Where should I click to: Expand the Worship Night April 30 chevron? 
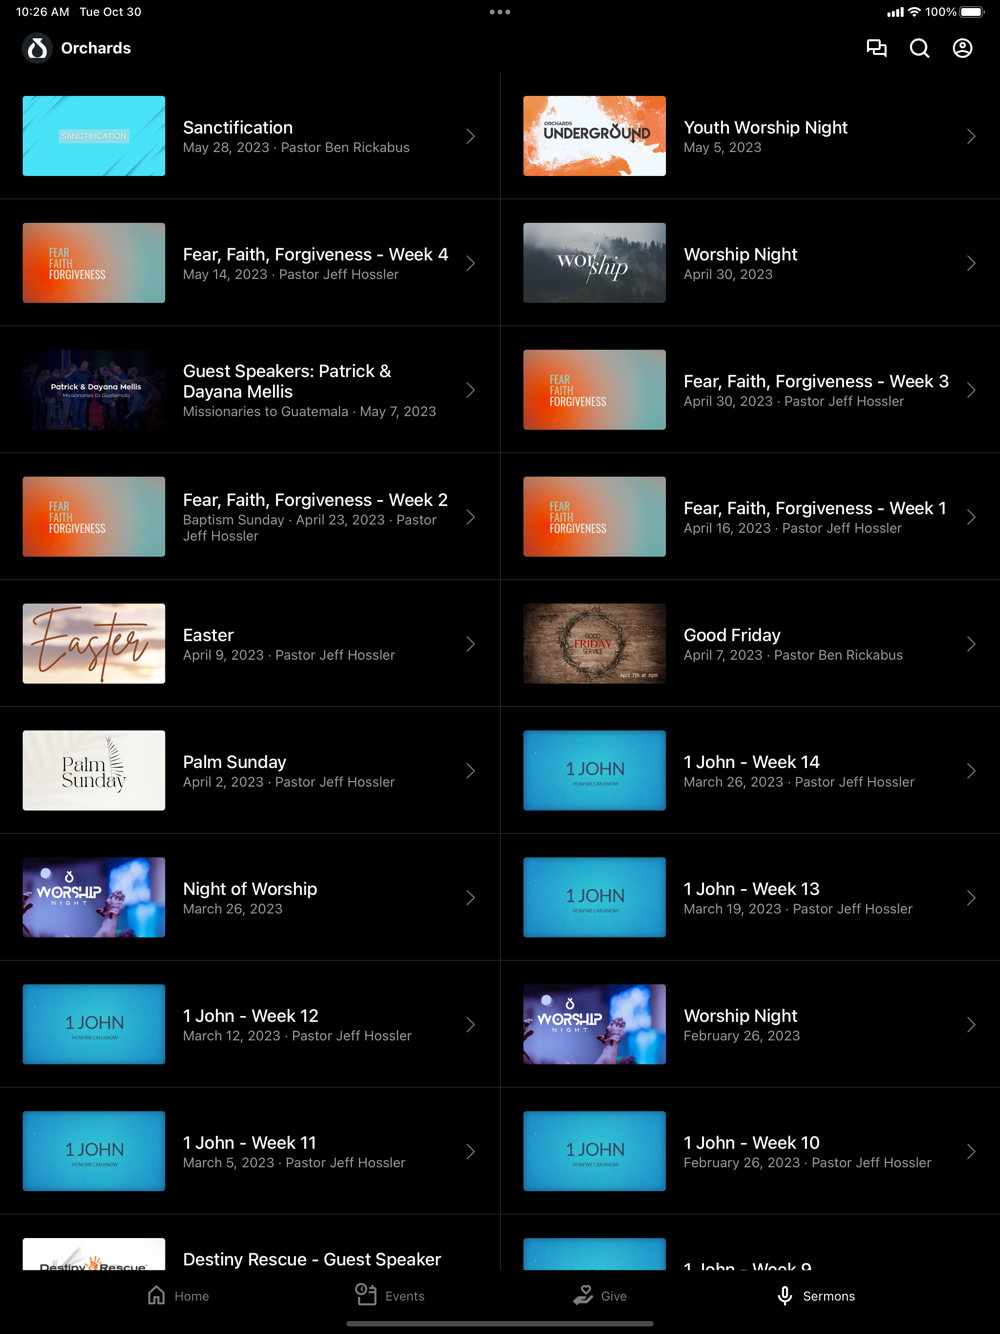(x=971, y=263)
